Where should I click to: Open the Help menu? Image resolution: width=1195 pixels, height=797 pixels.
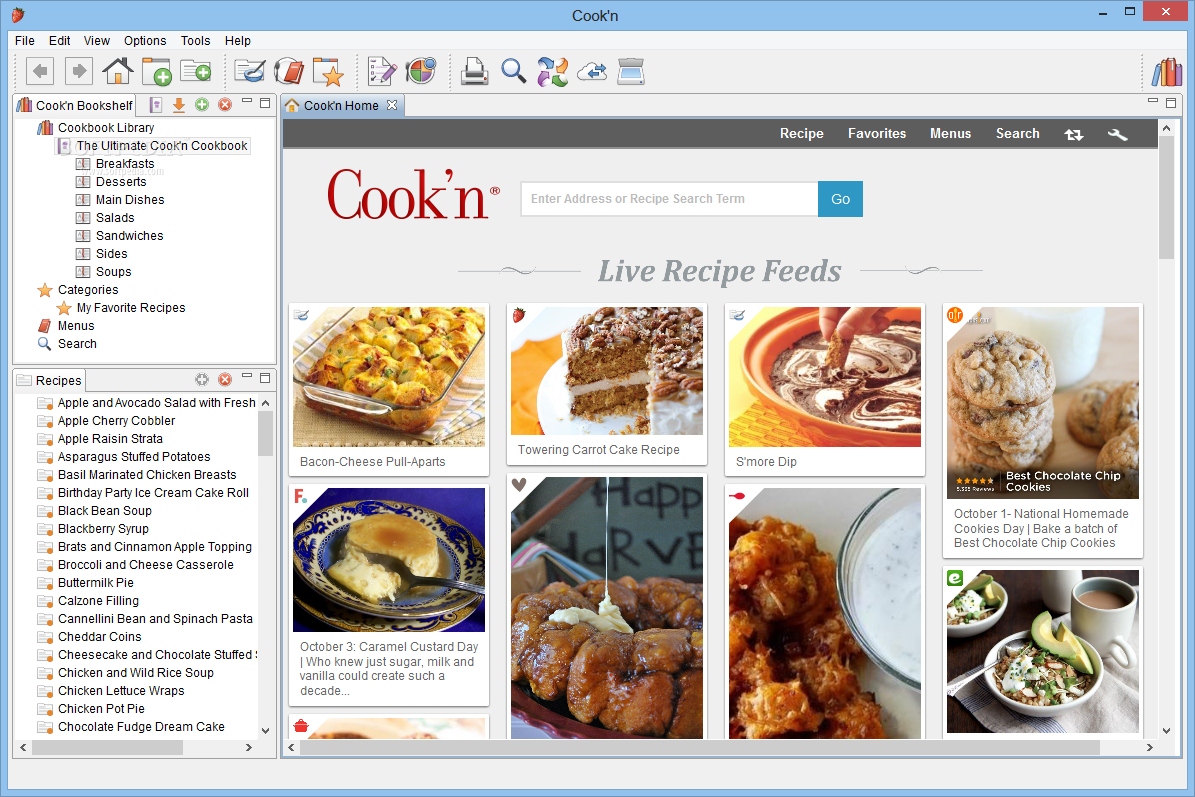(x=238, y=40)
